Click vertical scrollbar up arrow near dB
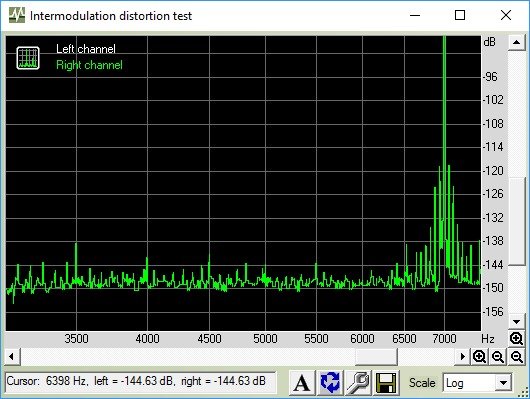Viewport: 530px width, 399px height. (x=516, y=42)
